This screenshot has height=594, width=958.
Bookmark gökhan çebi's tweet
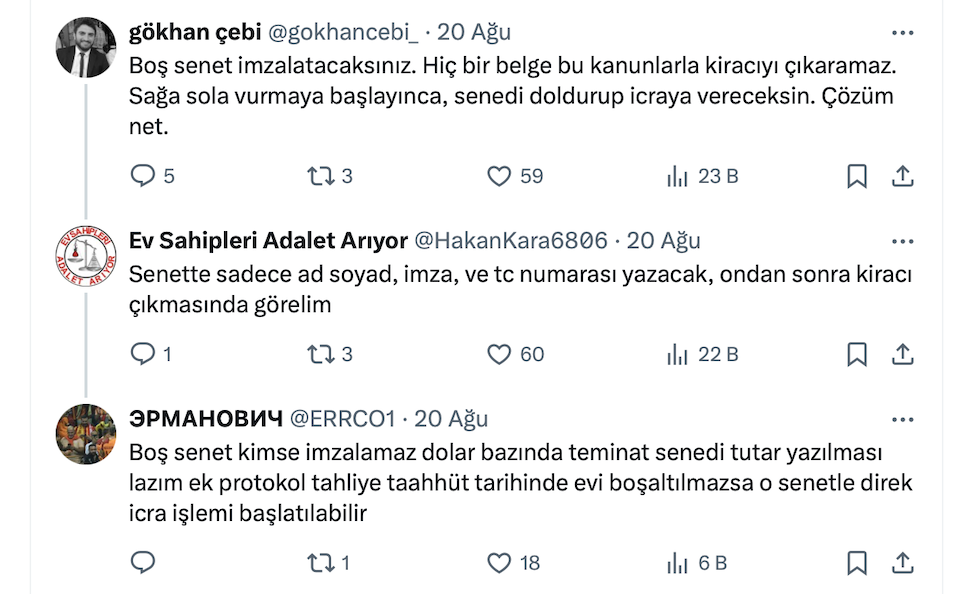tap(857, 177)
